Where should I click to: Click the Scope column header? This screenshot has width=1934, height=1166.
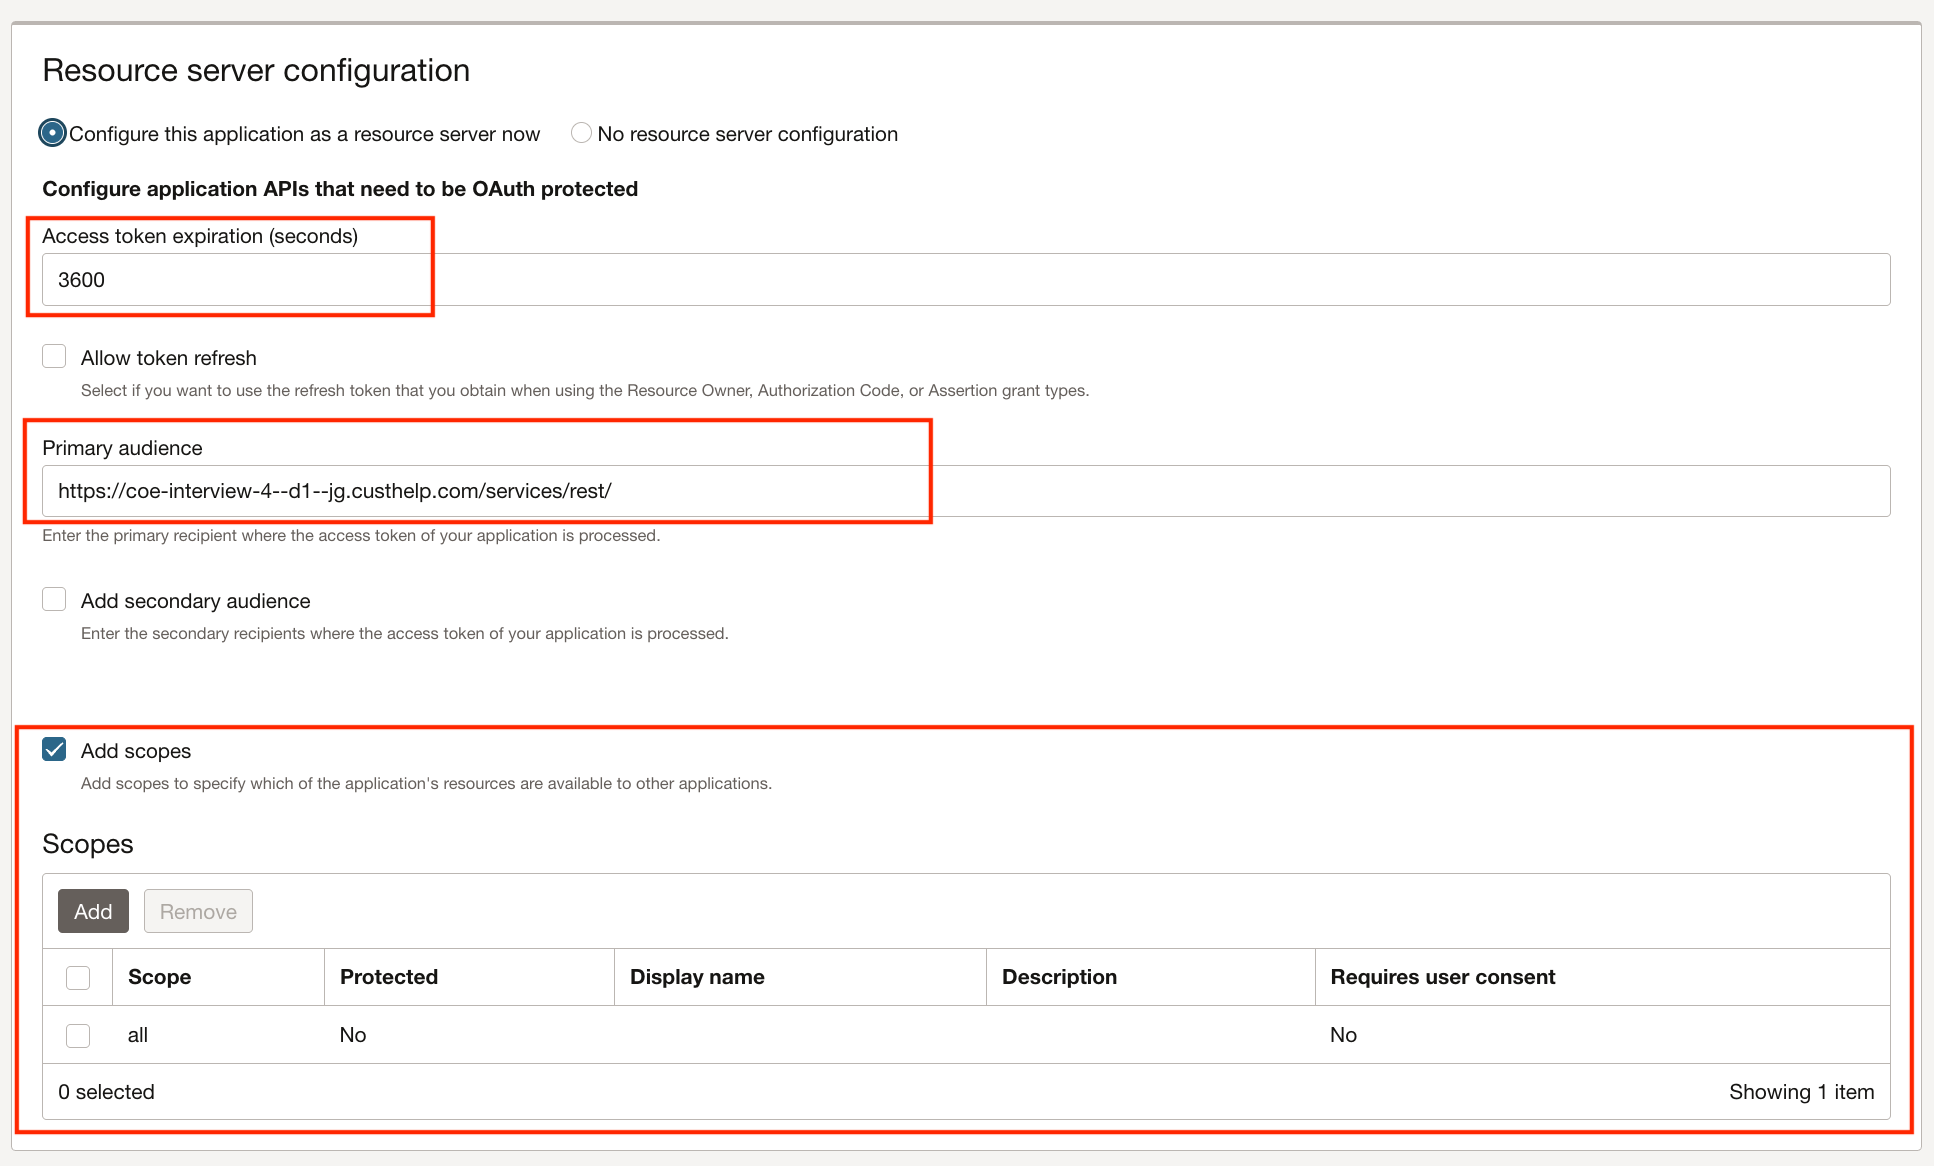click(x=159, y=977)
